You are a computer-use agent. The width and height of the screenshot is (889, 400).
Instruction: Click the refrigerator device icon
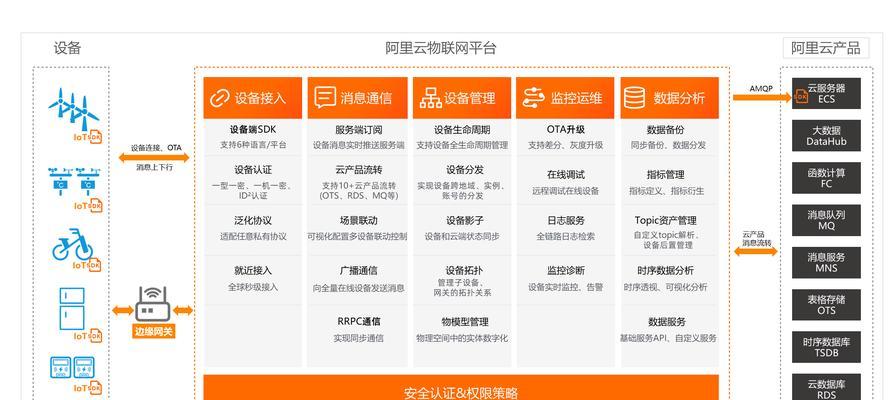pyautogui.click(x=72, y=309)
